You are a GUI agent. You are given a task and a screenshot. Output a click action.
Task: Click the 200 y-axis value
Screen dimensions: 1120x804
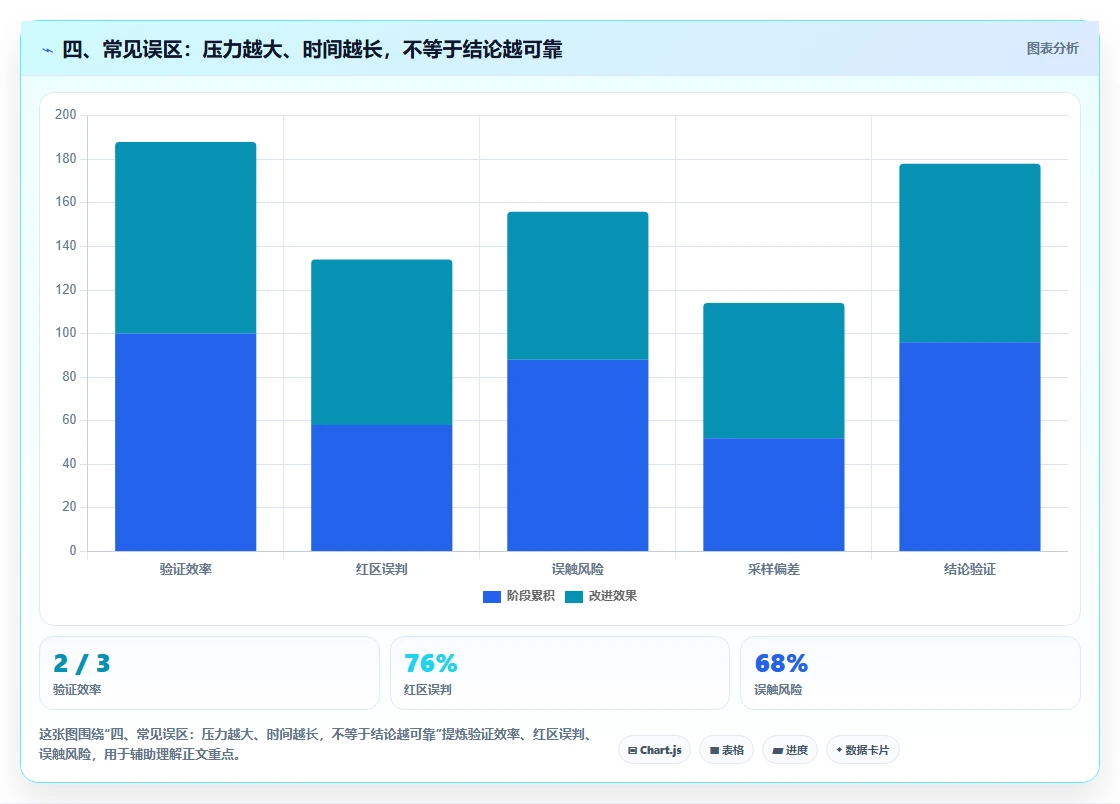[66, 114]
